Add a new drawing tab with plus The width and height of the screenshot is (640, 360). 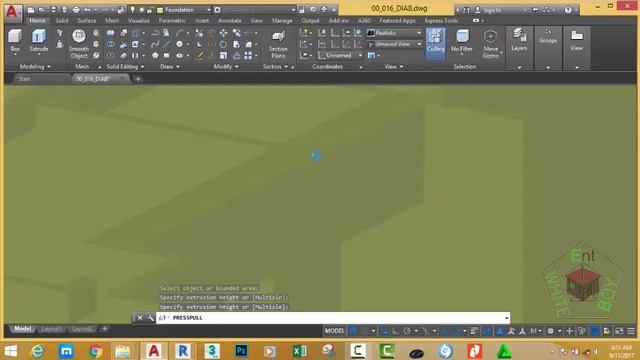tap(138, 79)
